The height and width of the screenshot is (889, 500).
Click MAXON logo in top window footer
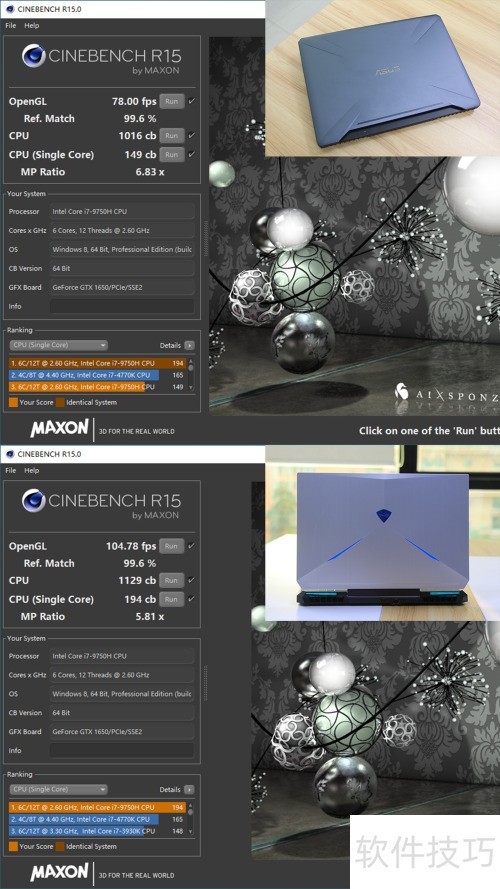tap(60, 428)
